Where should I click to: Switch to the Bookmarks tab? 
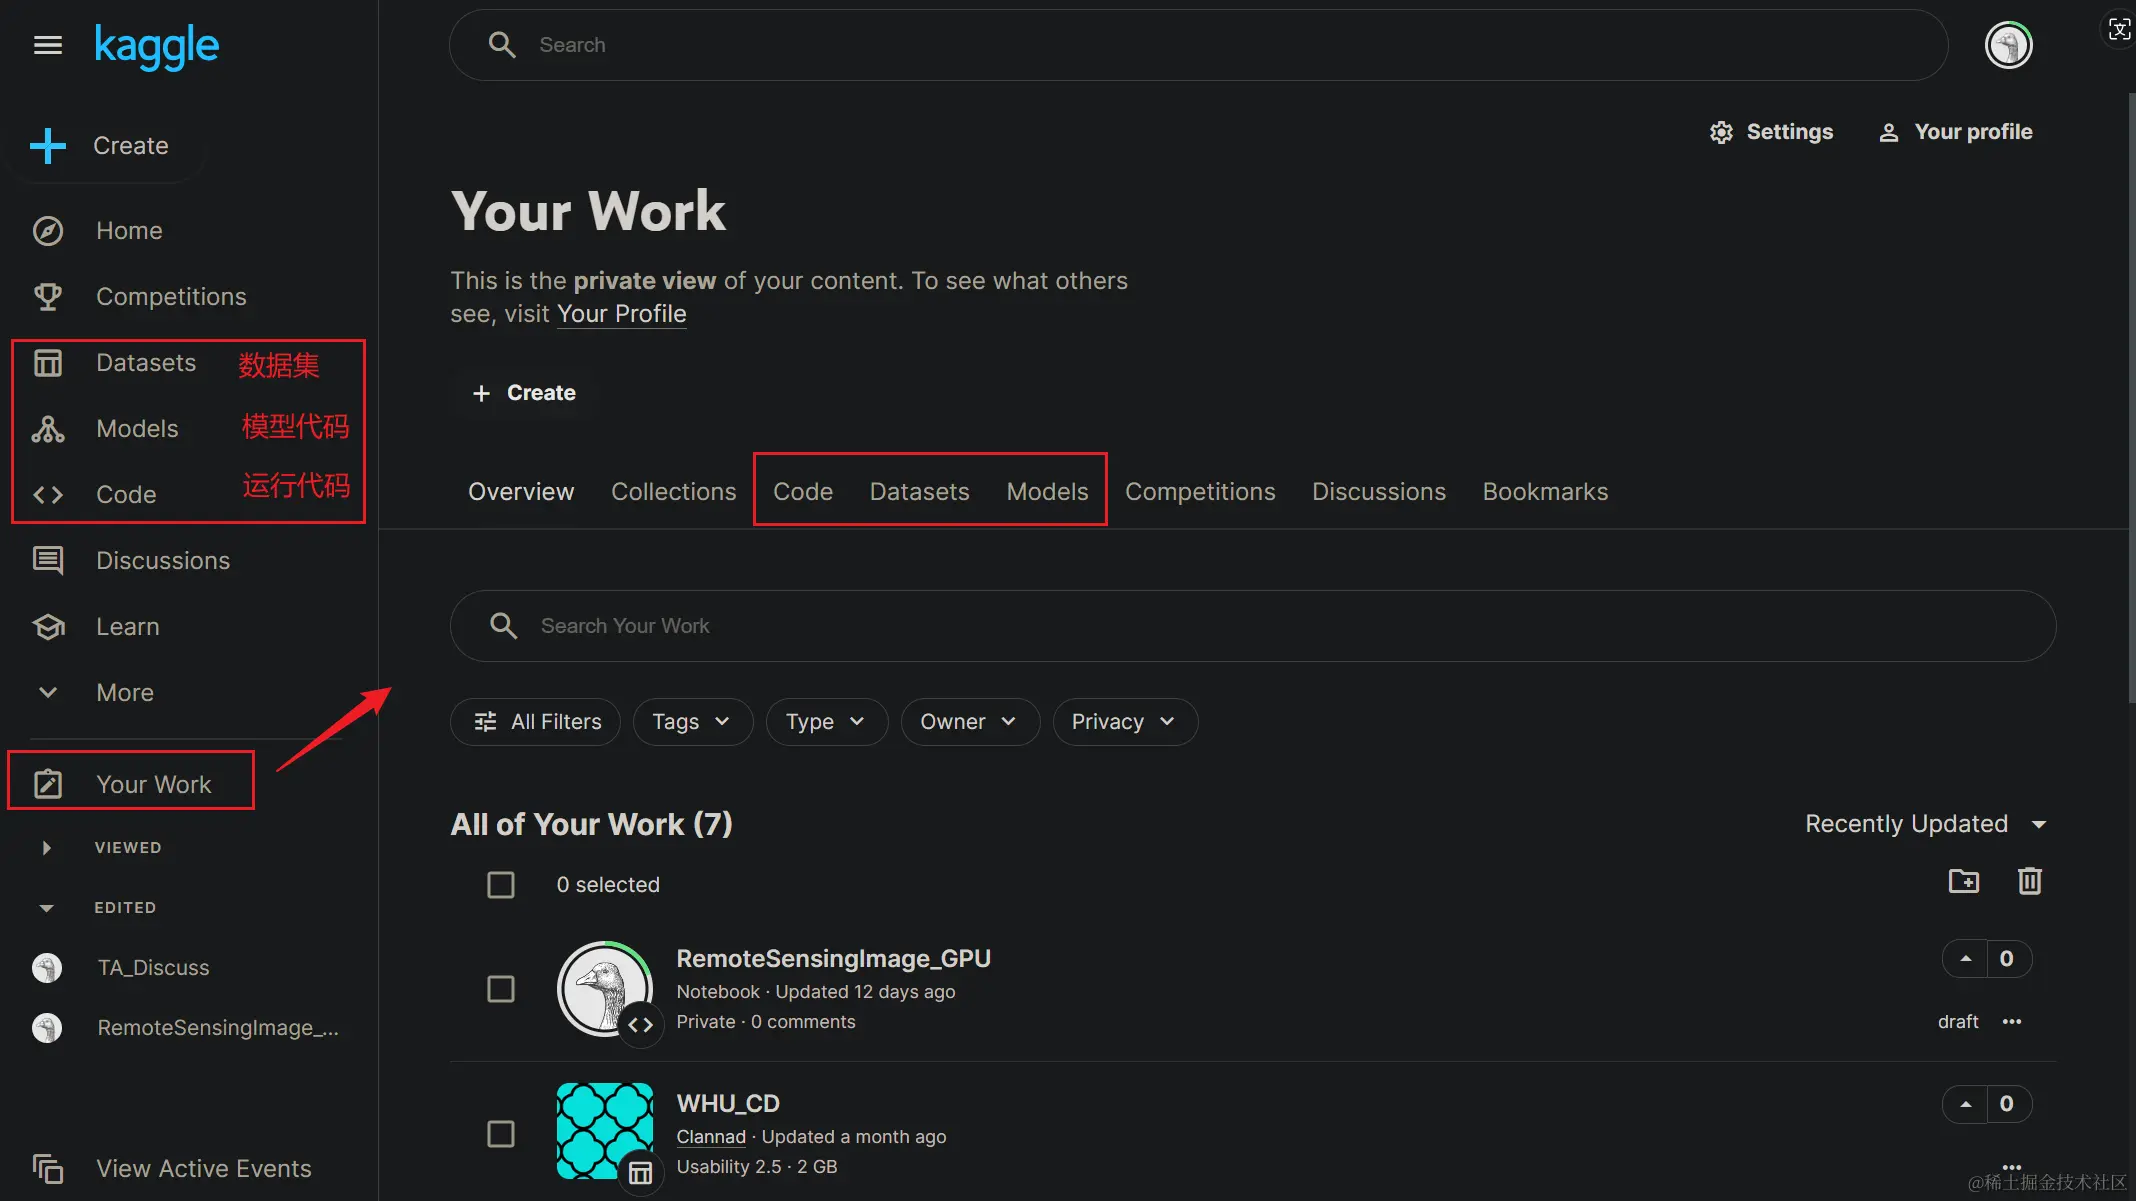(x=1545, y=492)
